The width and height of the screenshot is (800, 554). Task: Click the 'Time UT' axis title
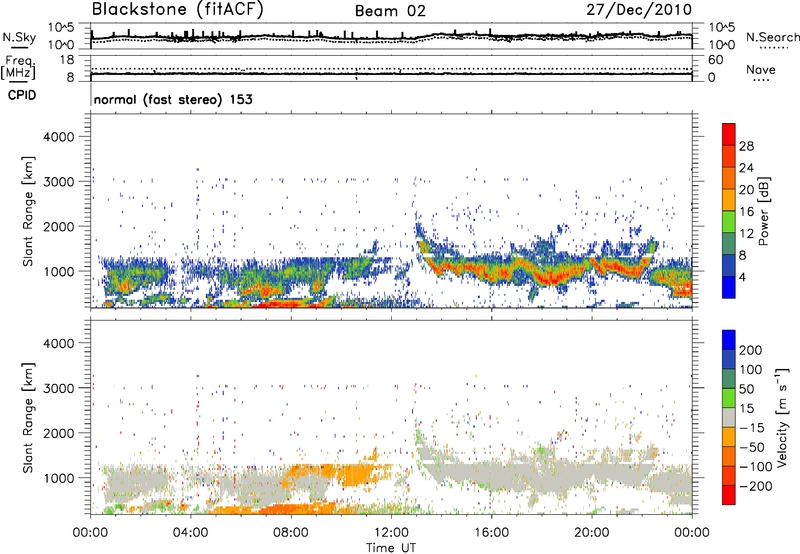click(391, 548)
